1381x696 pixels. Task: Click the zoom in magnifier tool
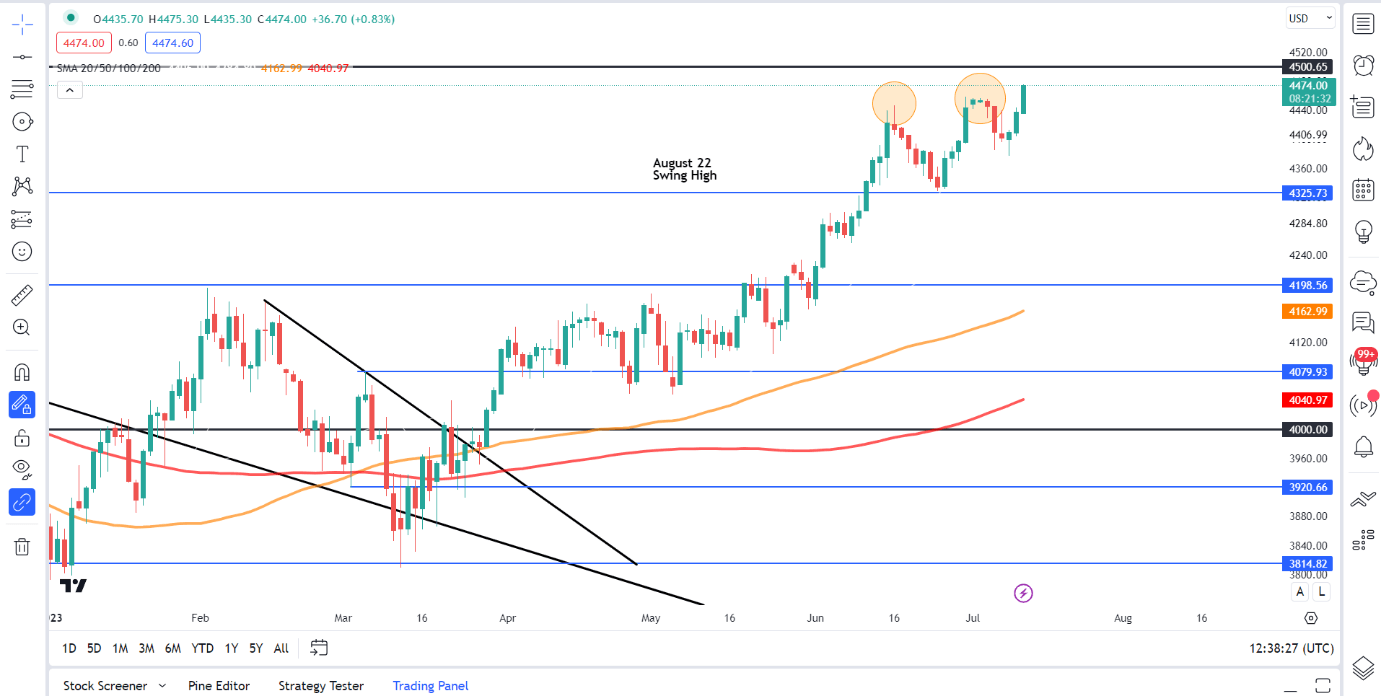point(22,327)
